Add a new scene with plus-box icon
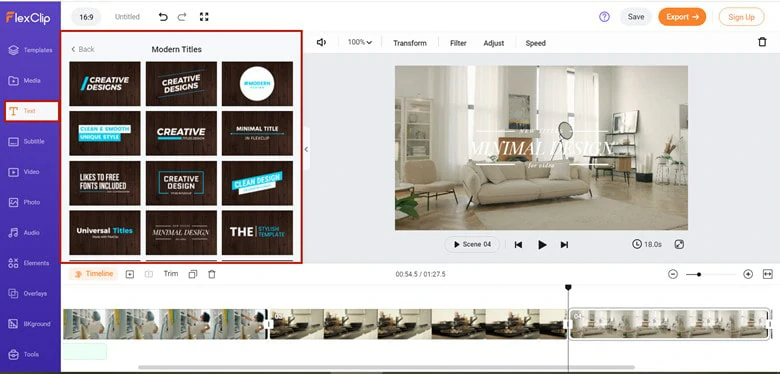The height and width of the screenshot is (374, 780). pos(130,274)
